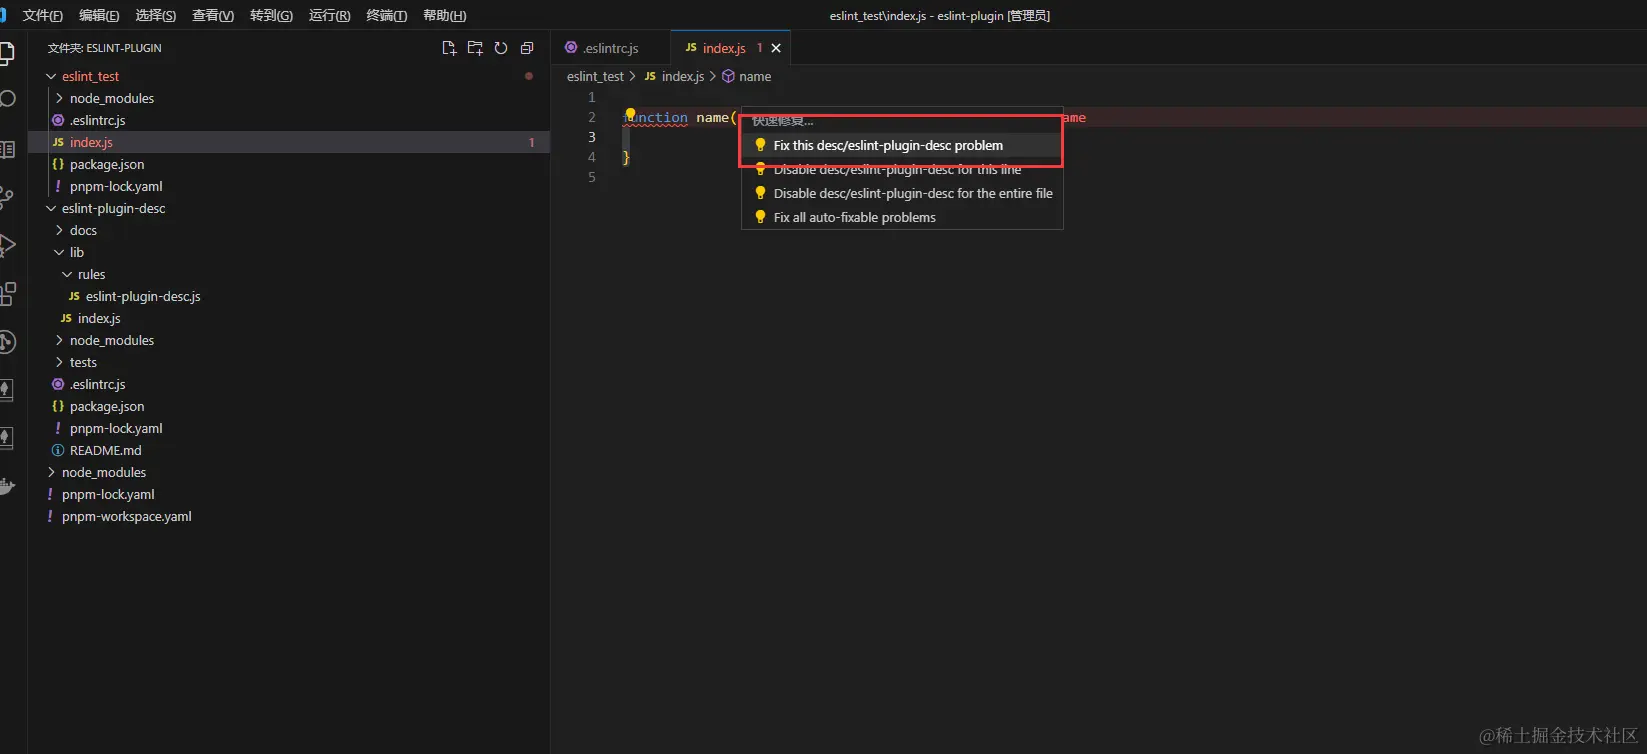Create a new file in the explorer
This screenshot has height=754, width=1647.
click(x=449, y=48)
